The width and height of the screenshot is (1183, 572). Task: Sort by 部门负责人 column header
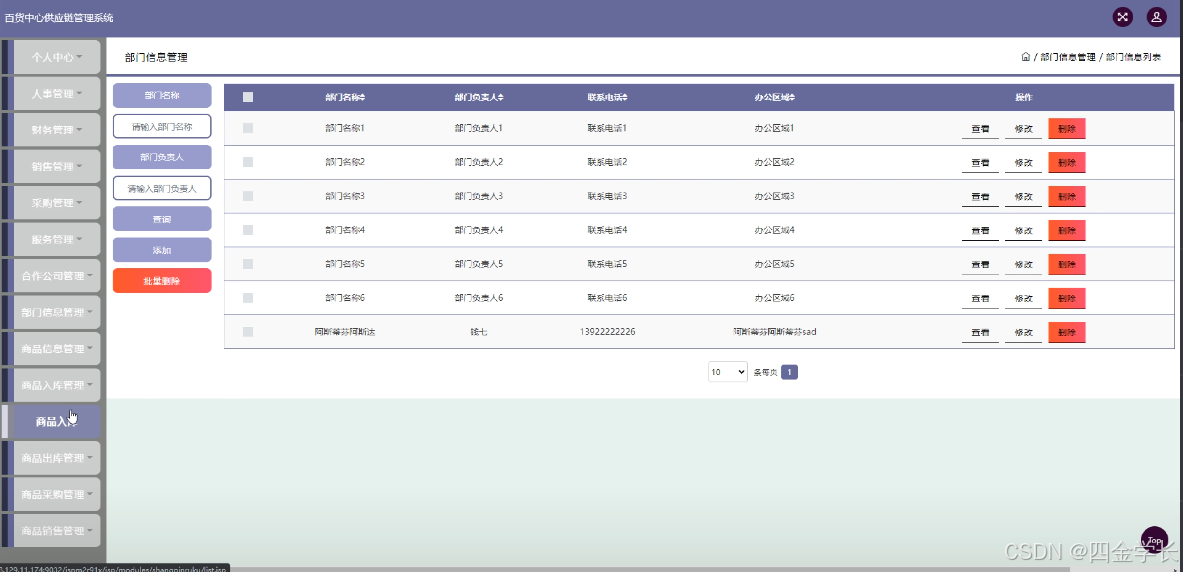click(479, 97)
